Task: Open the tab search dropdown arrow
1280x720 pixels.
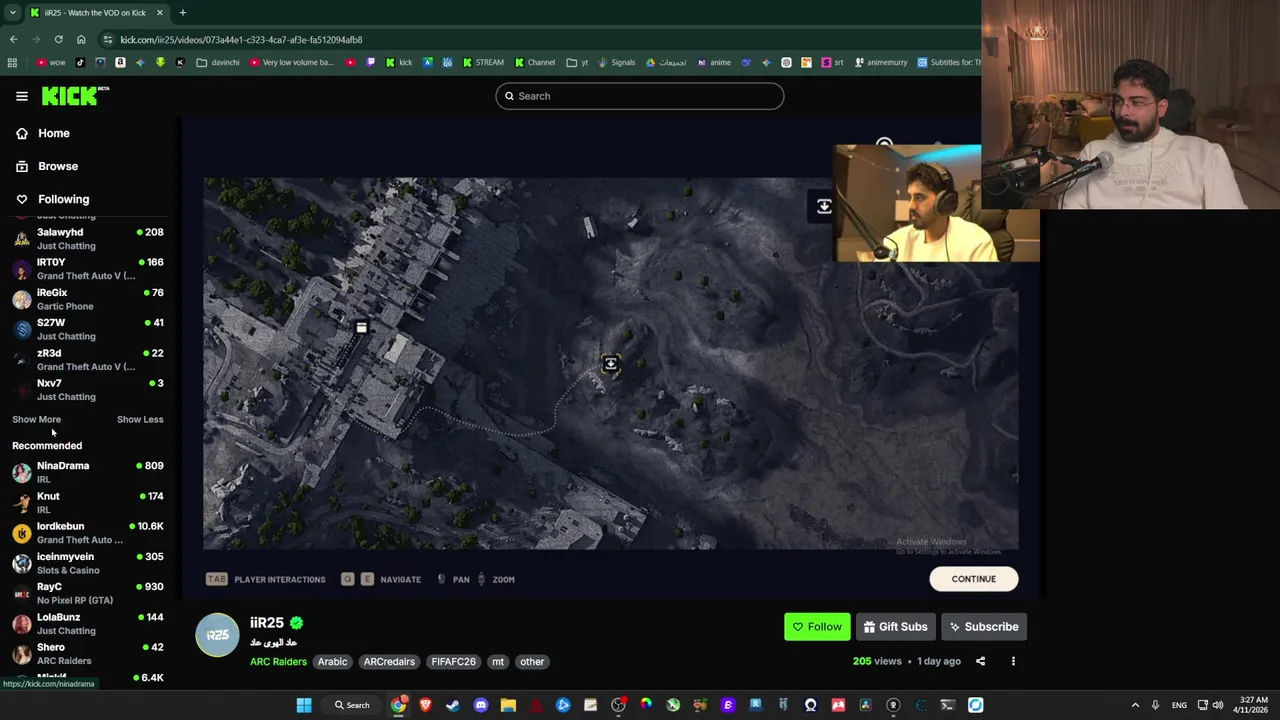Action: [x=12, y=13]
